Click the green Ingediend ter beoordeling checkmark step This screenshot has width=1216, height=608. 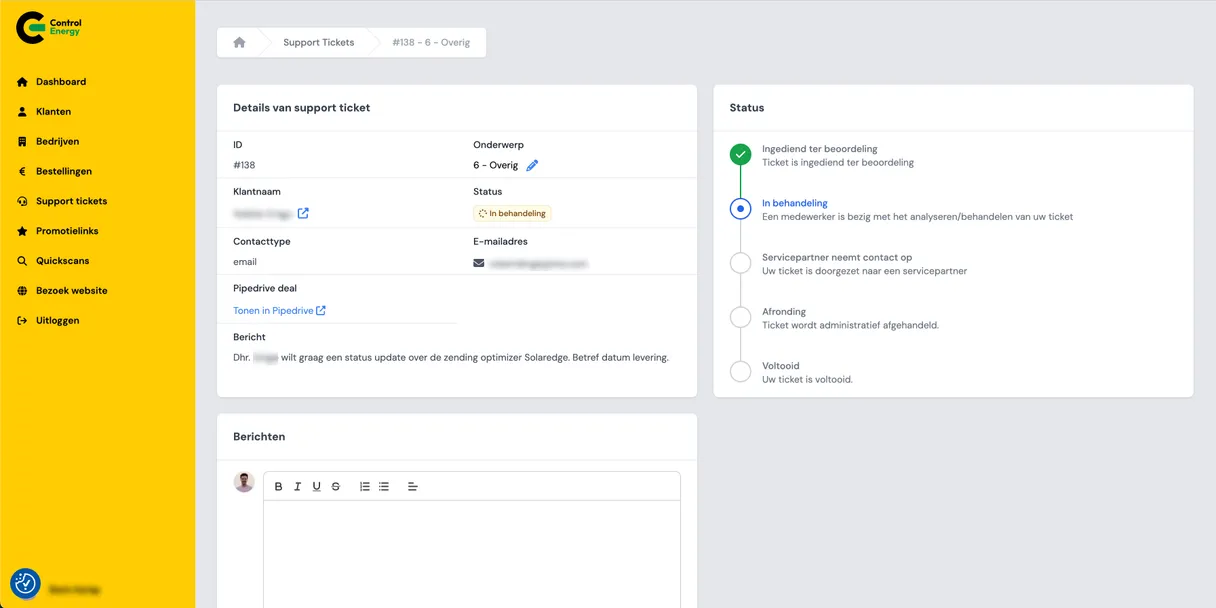pos(740,155)
